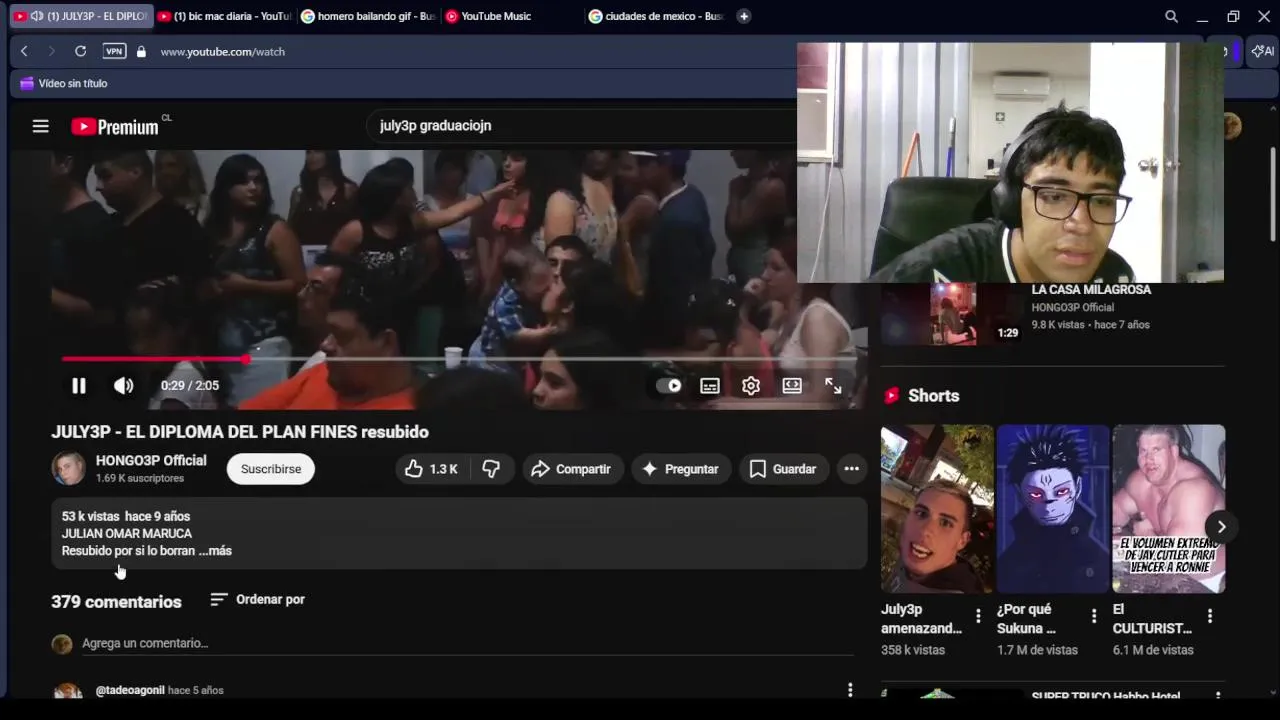Open the Preguntar AI button

click(681, 469)
